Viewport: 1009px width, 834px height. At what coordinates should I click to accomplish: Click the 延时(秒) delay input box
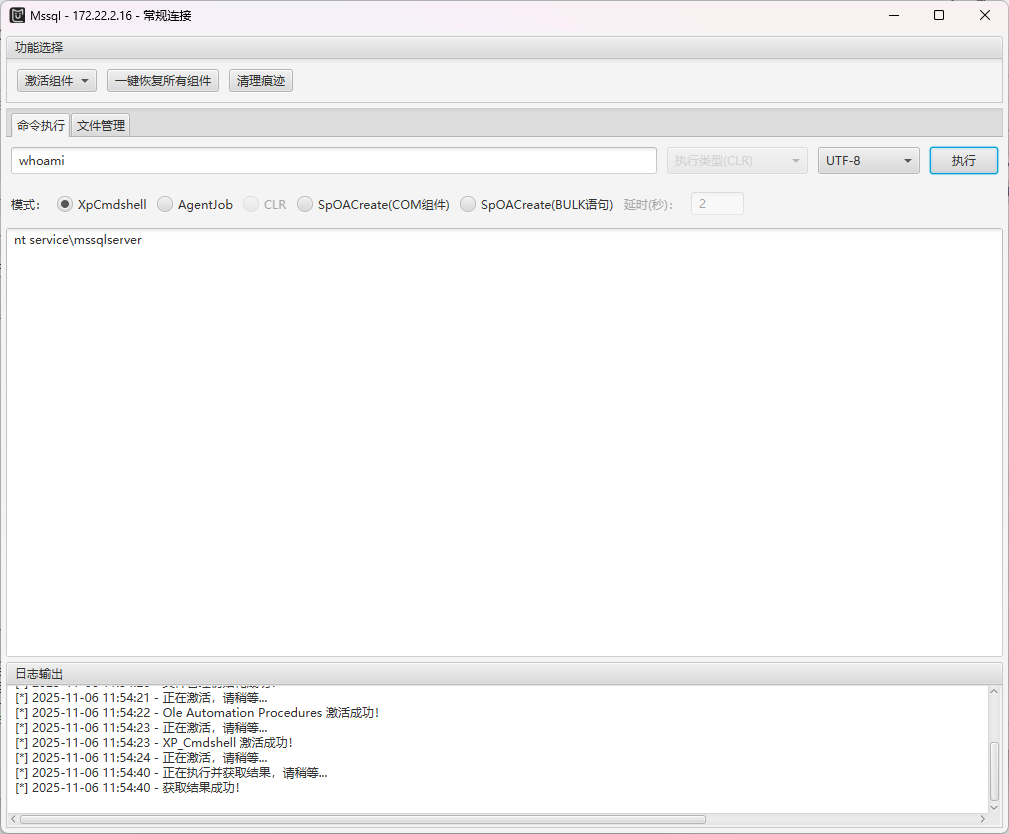(x=717, y=204)
